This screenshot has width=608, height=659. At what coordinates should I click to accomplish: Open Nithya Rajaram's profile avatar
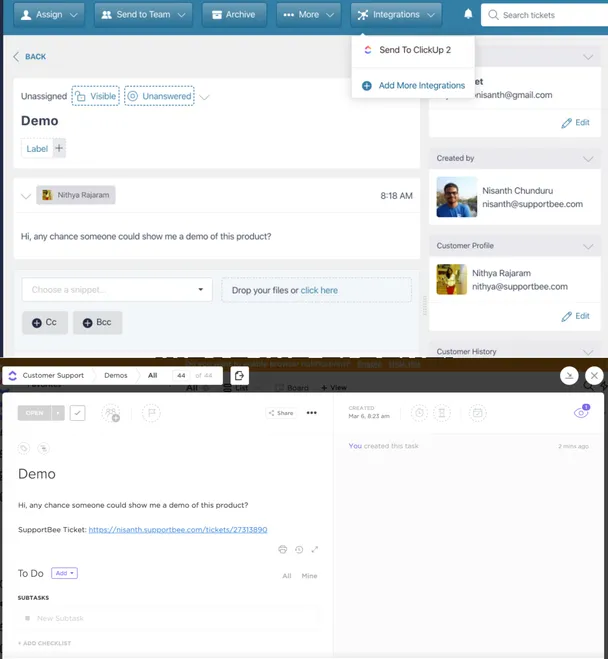pos(452,279)
